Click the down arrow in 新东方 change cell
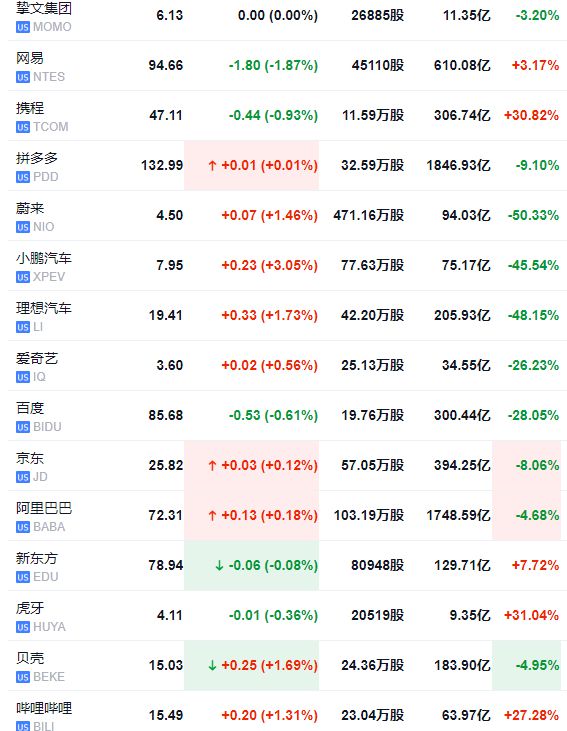The image size is (567, 731). click(x=219, y=565)
